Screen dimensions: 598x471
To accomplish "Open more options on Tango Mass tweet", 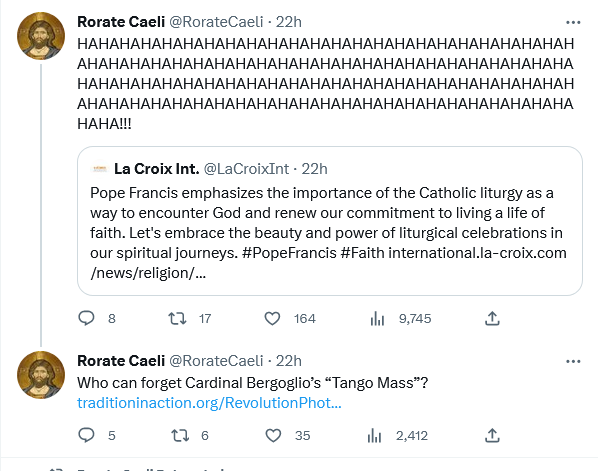I will click(x=573, y=361).
